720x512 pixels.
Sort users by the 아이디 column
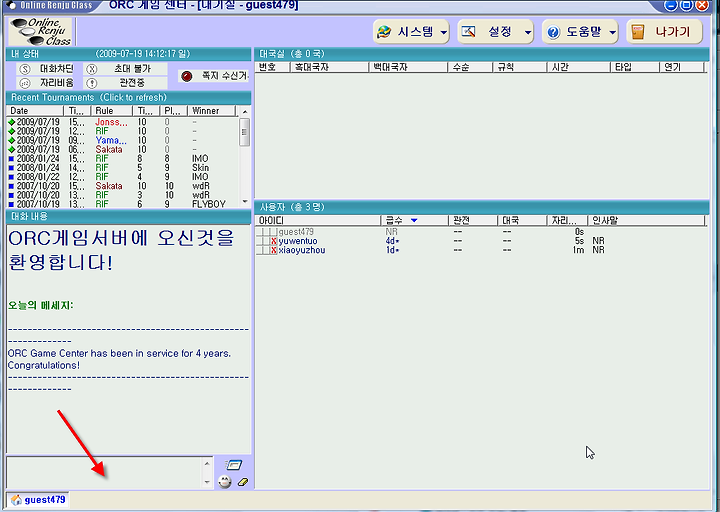(x=318, y=220)
